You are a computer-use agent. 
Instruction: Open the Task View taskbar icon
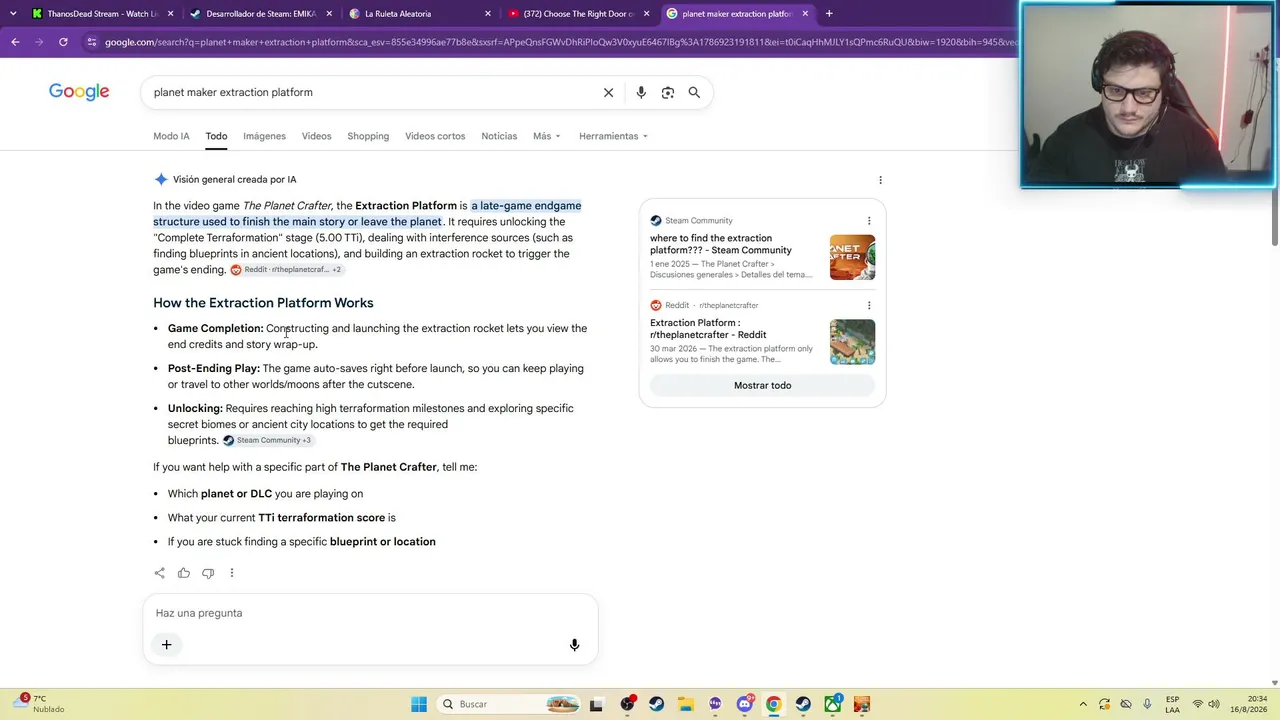coord(597,704)
